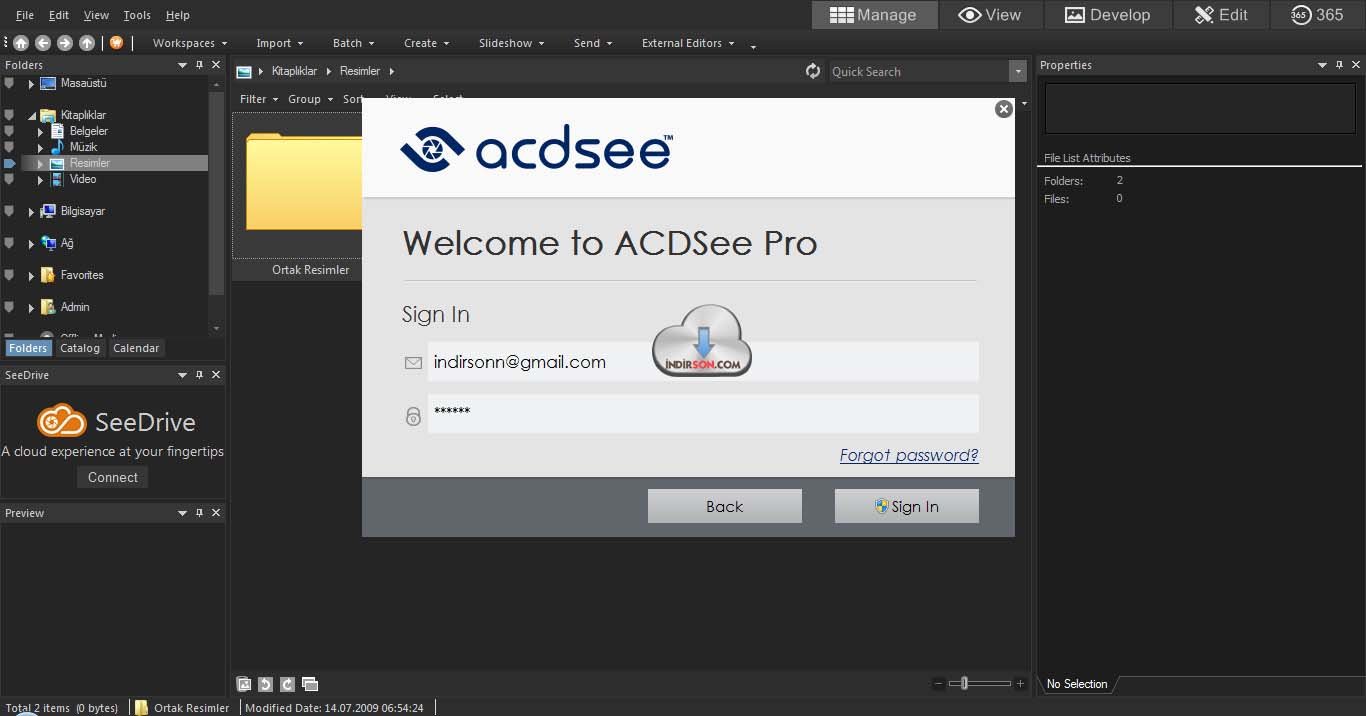Go to the Home folder icon
This screenshot has height=716, width=1366.
pos(21,43)
